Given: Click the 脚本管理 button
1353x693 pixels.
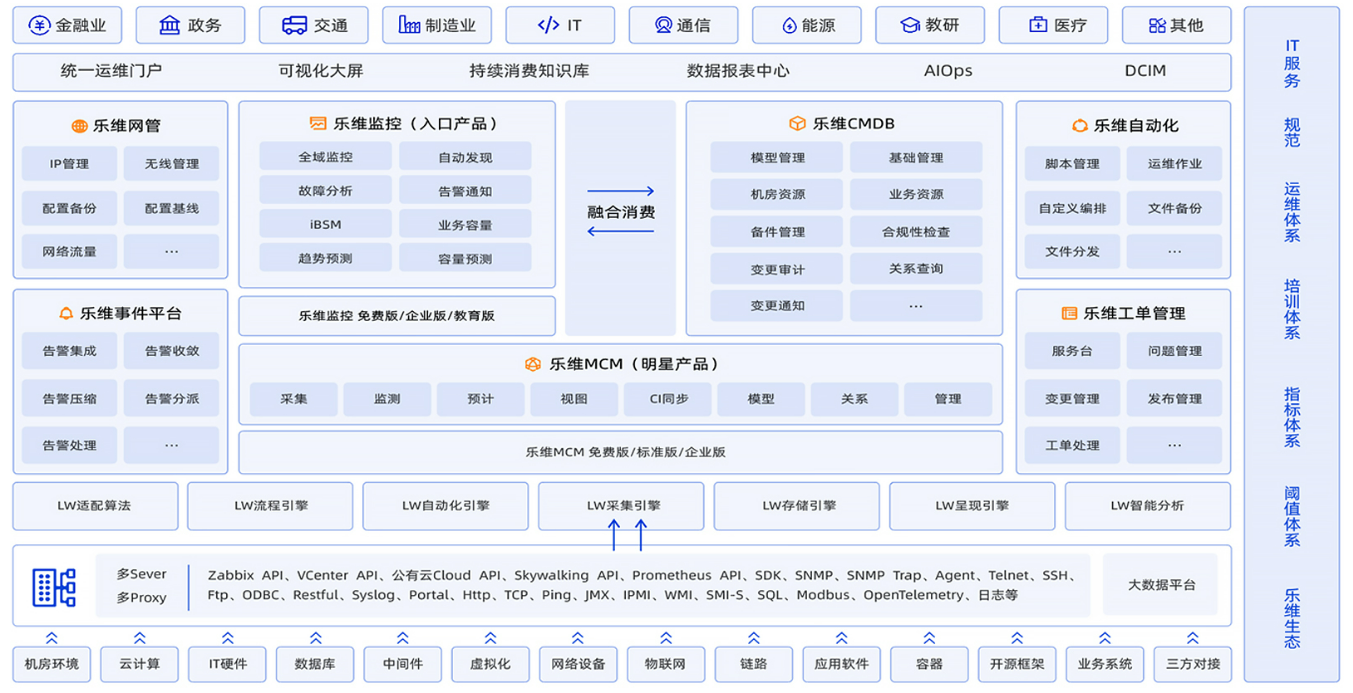Looking at the screenshot, I should point(1072,164).
